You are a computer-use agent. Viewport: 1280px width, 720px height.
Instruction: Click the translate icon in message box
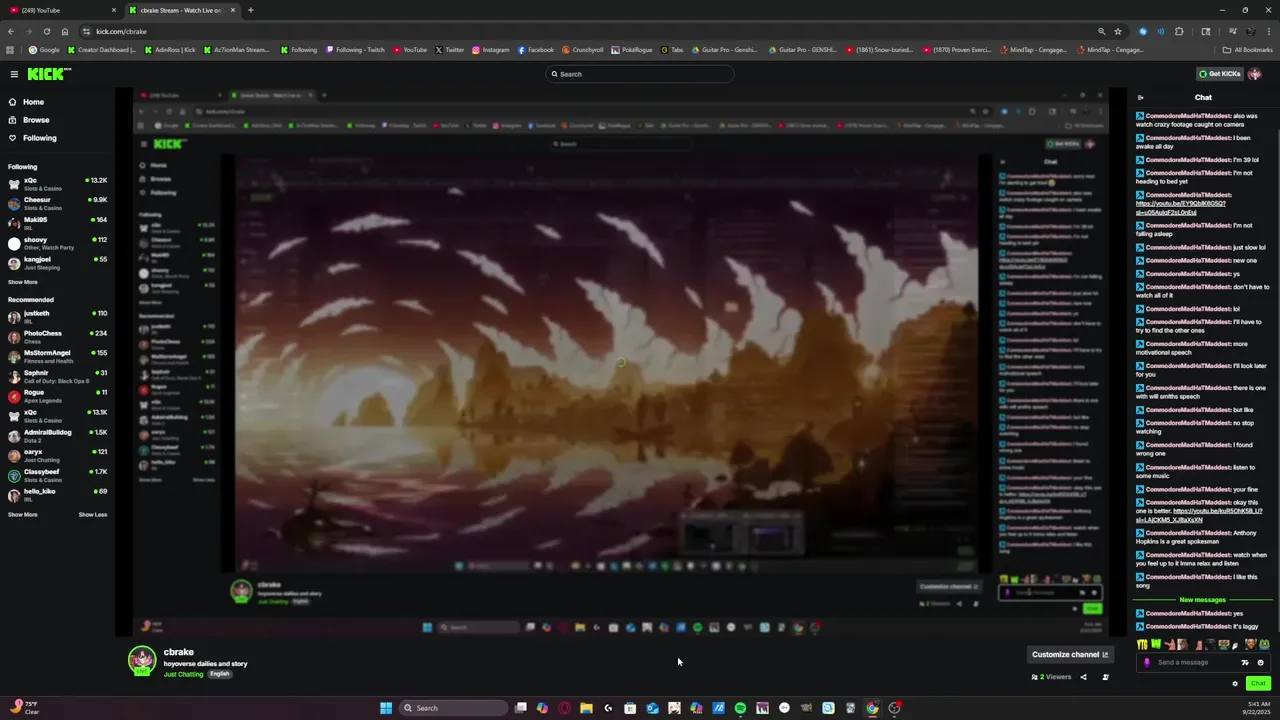tap(1245, 662)
